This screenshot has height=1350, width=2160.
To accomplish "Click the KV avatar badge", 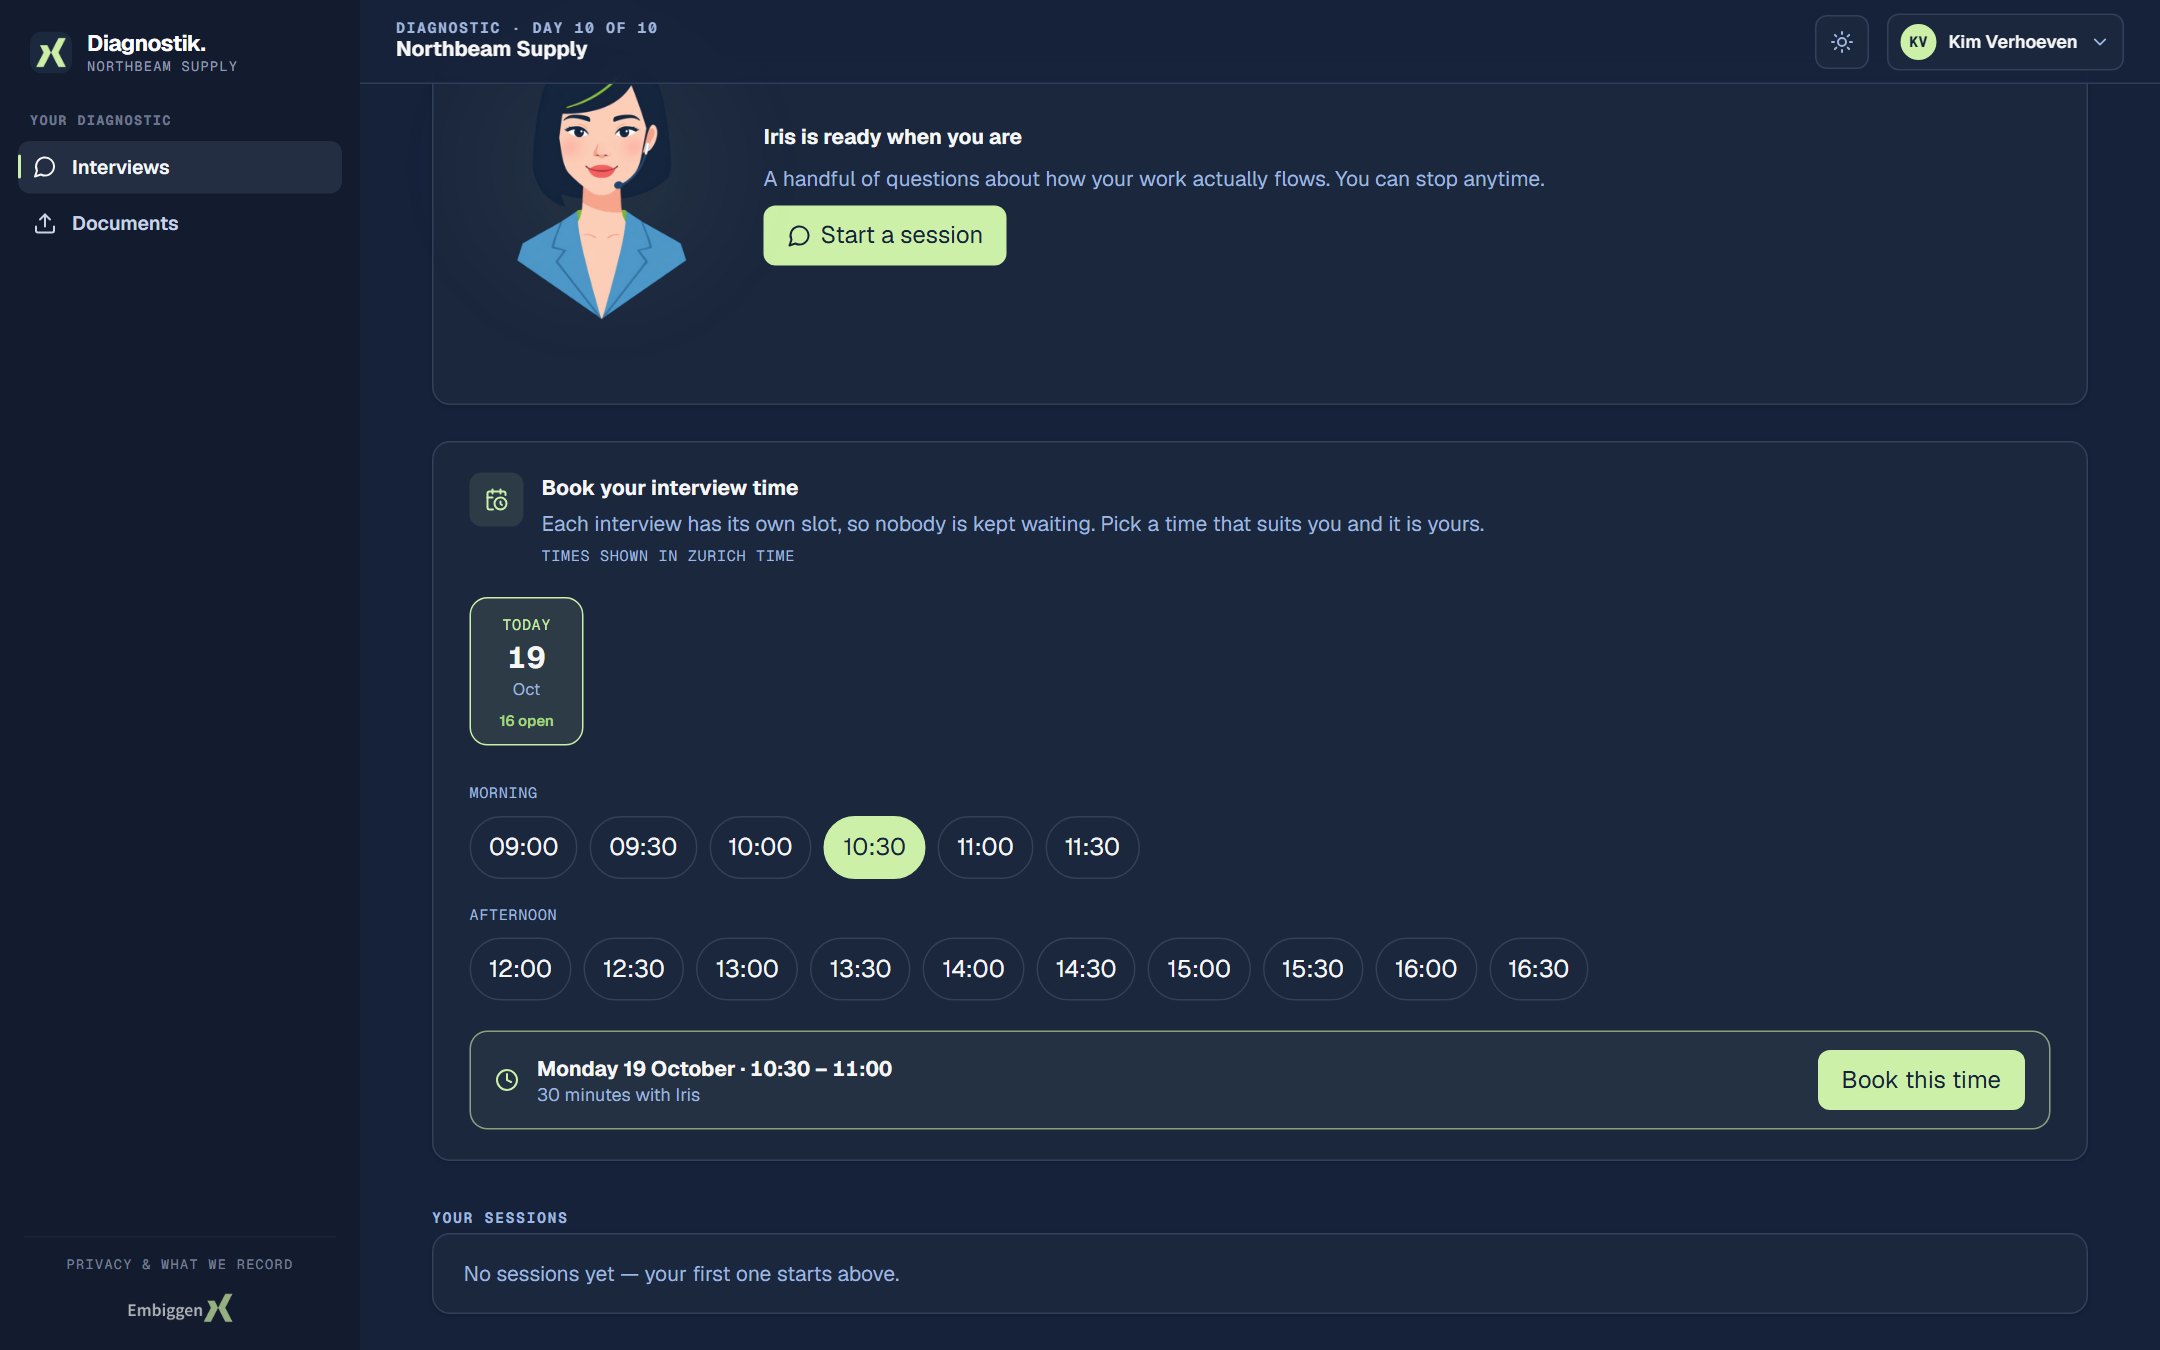I will [x=1917, y=42].
